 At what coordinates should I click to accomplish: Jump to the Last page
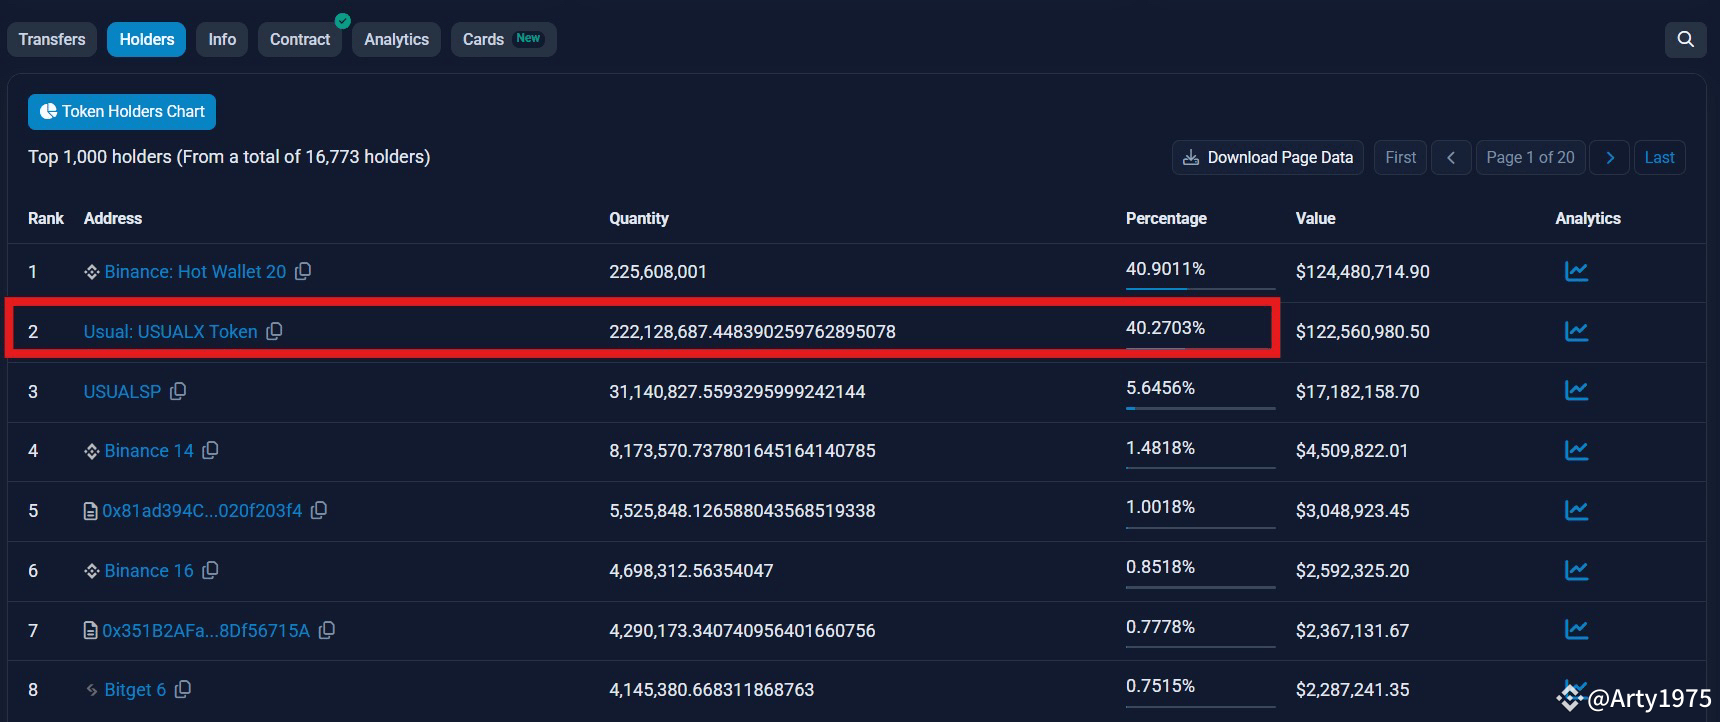coord(1659,157)
